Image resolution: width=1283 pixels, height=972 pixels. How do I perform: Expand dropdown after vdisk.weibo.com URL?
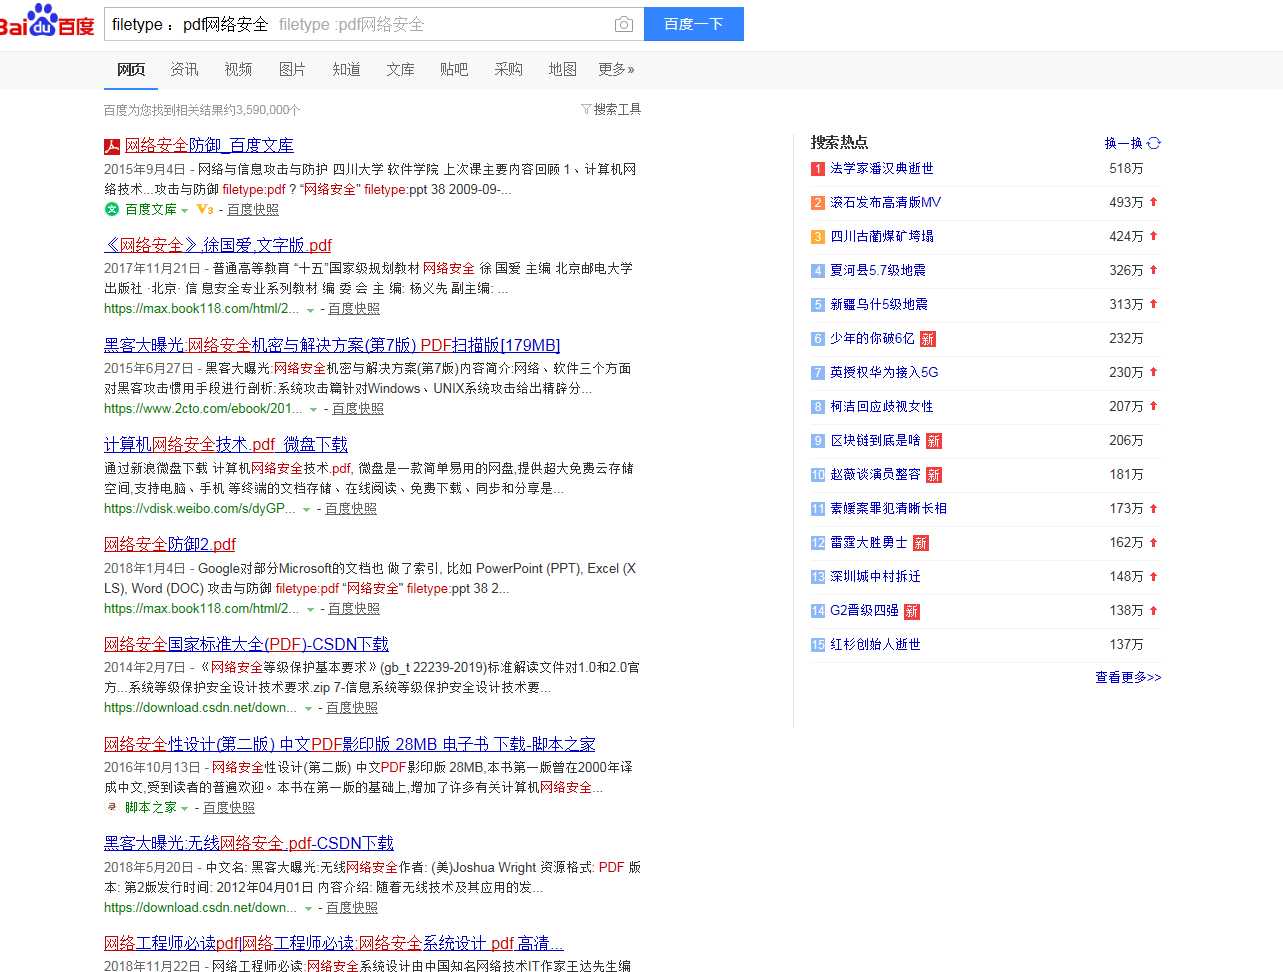click(x=306, y=510)
